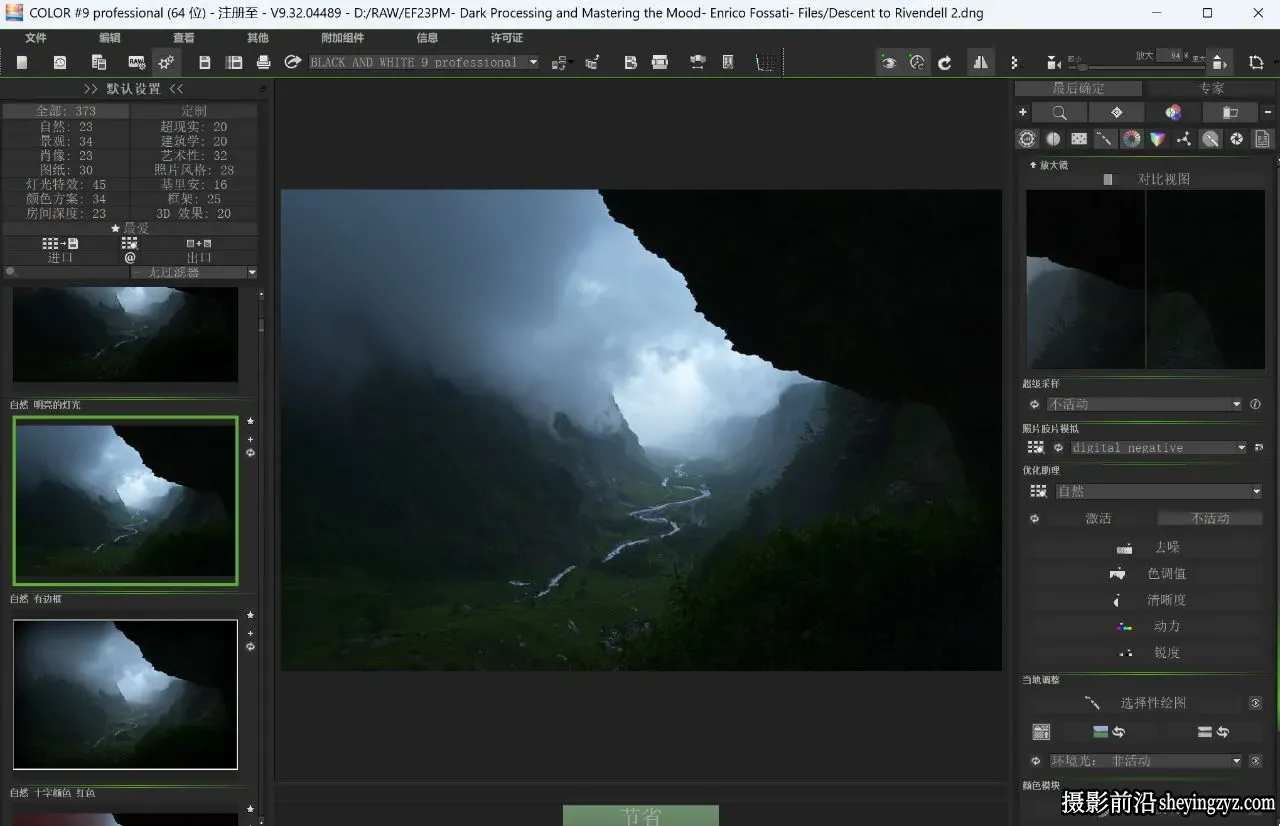
Task: Click the zoom slider handle in the toolbar
Action: click(x=1080, y=65)
